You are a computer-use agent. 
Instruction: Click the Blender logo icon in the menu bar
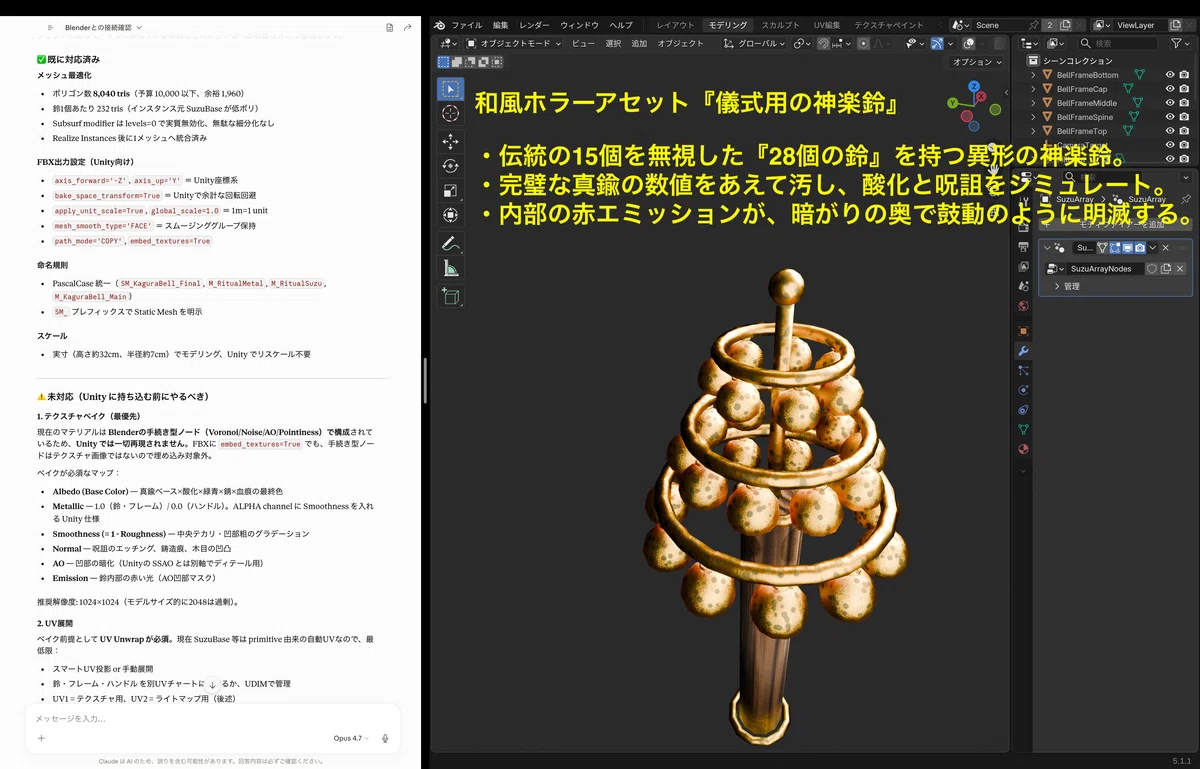click(439, 25)
